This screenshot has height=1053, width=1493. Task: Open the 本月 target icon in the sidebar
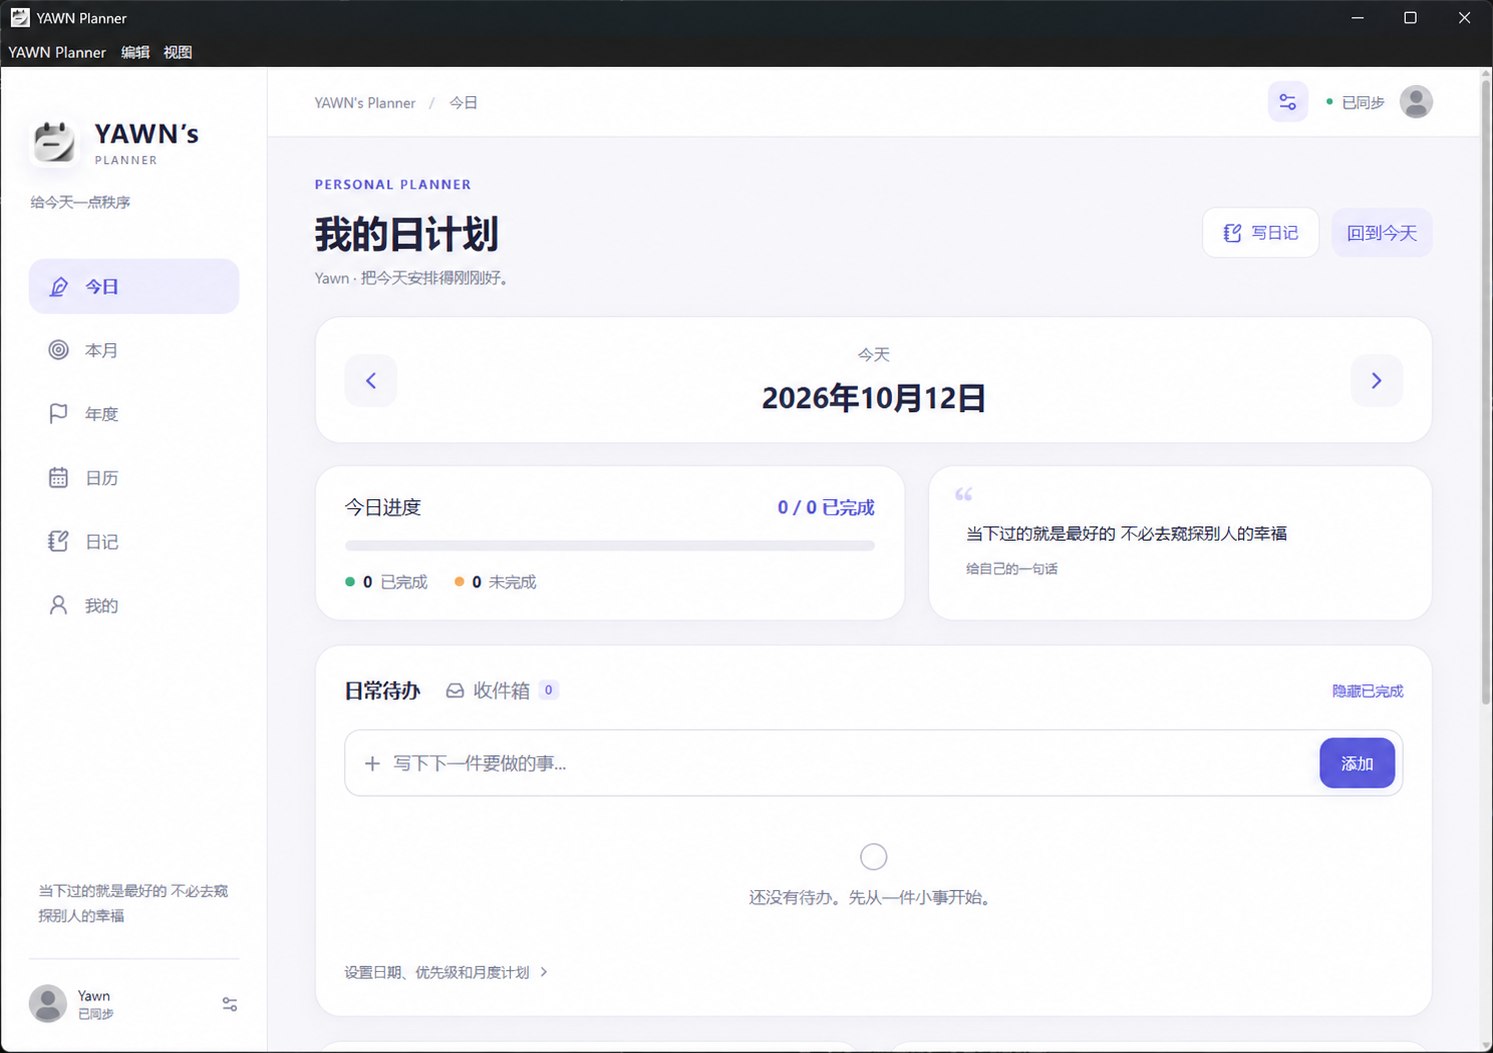[x=59, y=350]
